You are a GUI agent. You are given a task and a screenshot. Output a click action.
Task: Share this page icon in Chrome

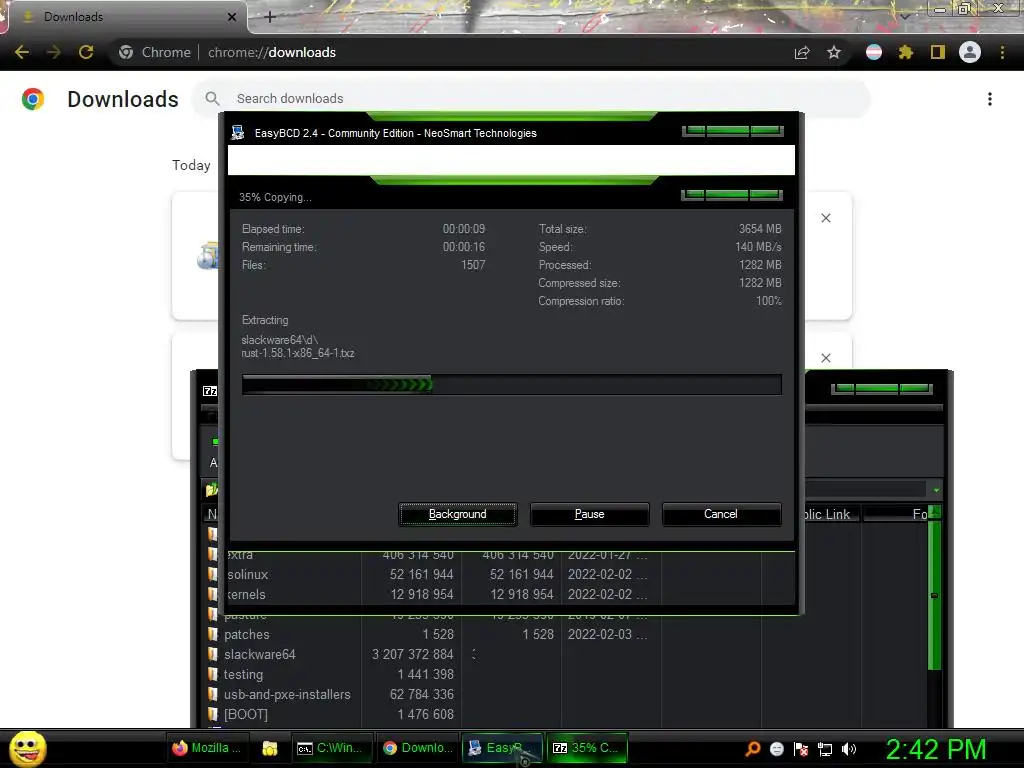(x=802, y=52)
